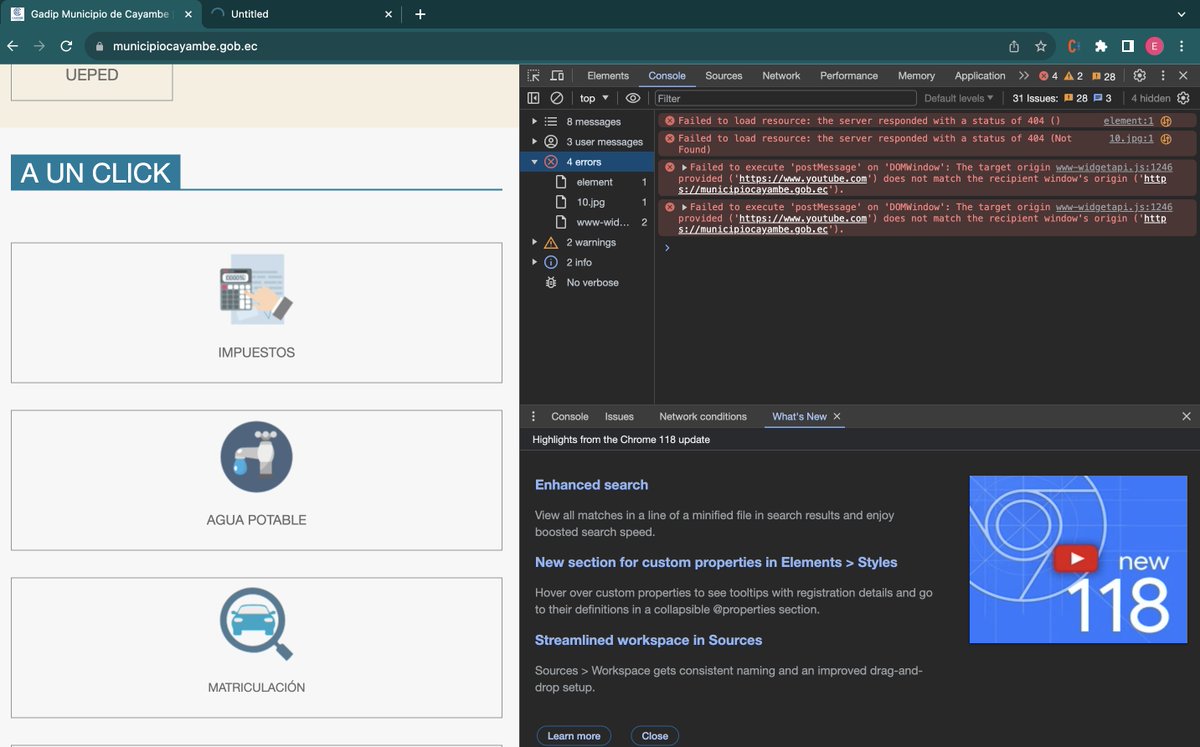Click the address bar showing municipiocayambe.gob.ec
The width and height of the screenshot is (1200, 747).
click(545, 46)
